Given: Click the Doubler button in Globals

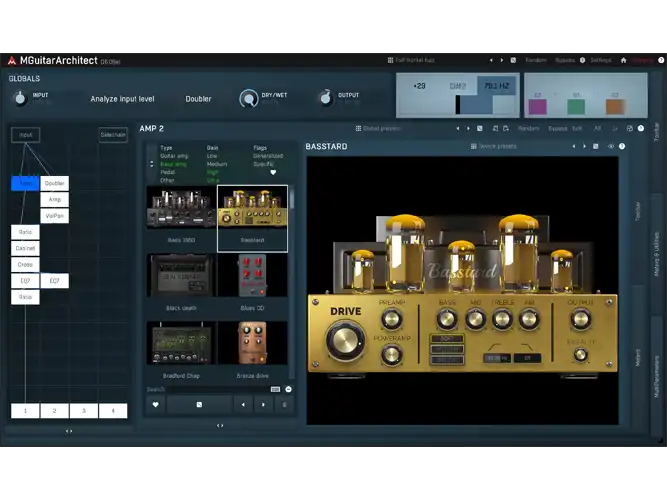Looking at the screenshot, I should tap(198, 99).
